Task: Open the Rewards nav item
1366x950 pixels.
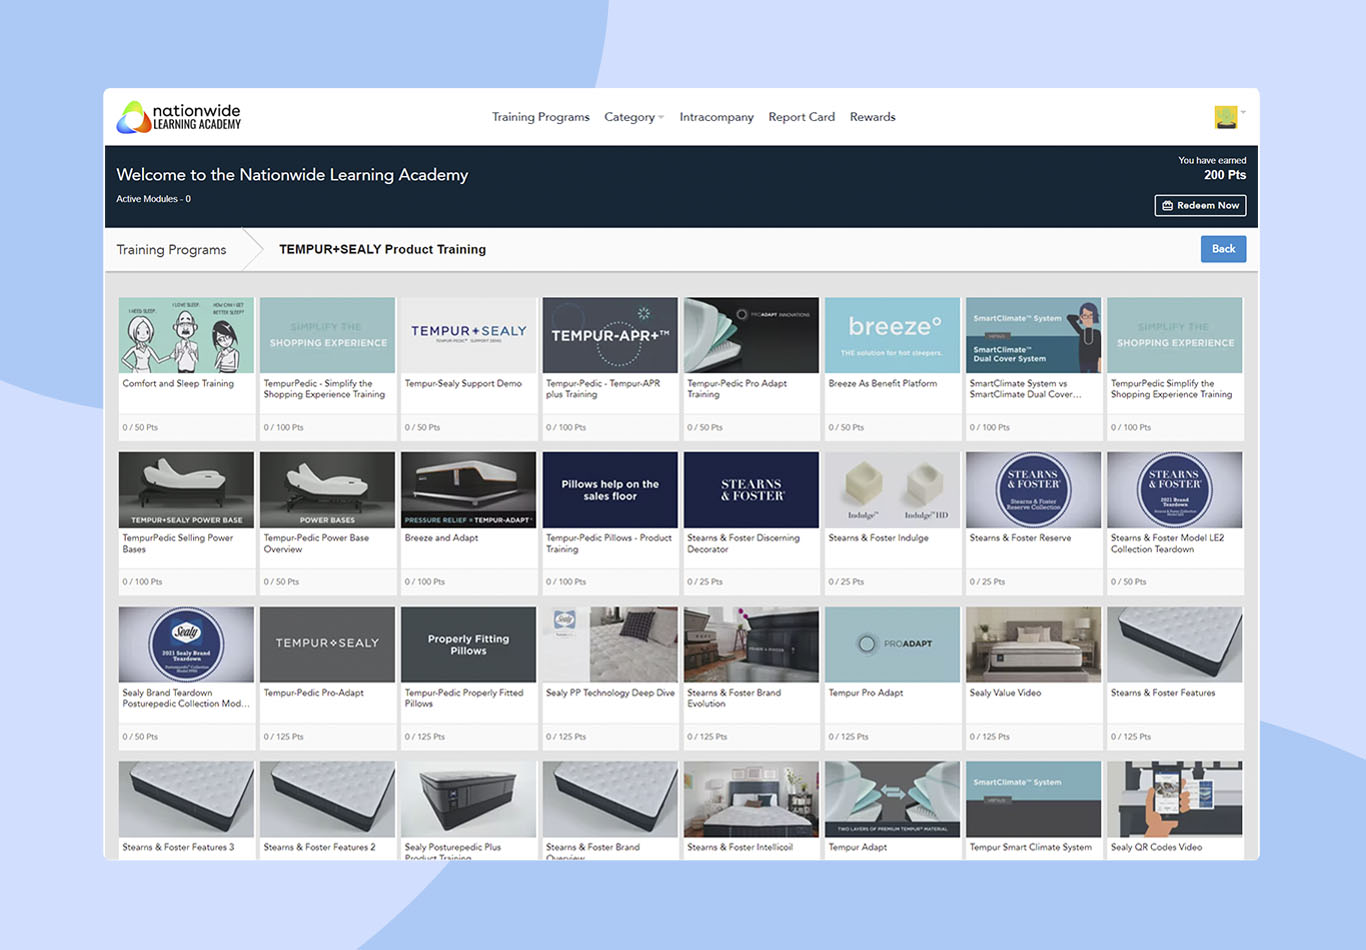Action: (x=873, y=117)
